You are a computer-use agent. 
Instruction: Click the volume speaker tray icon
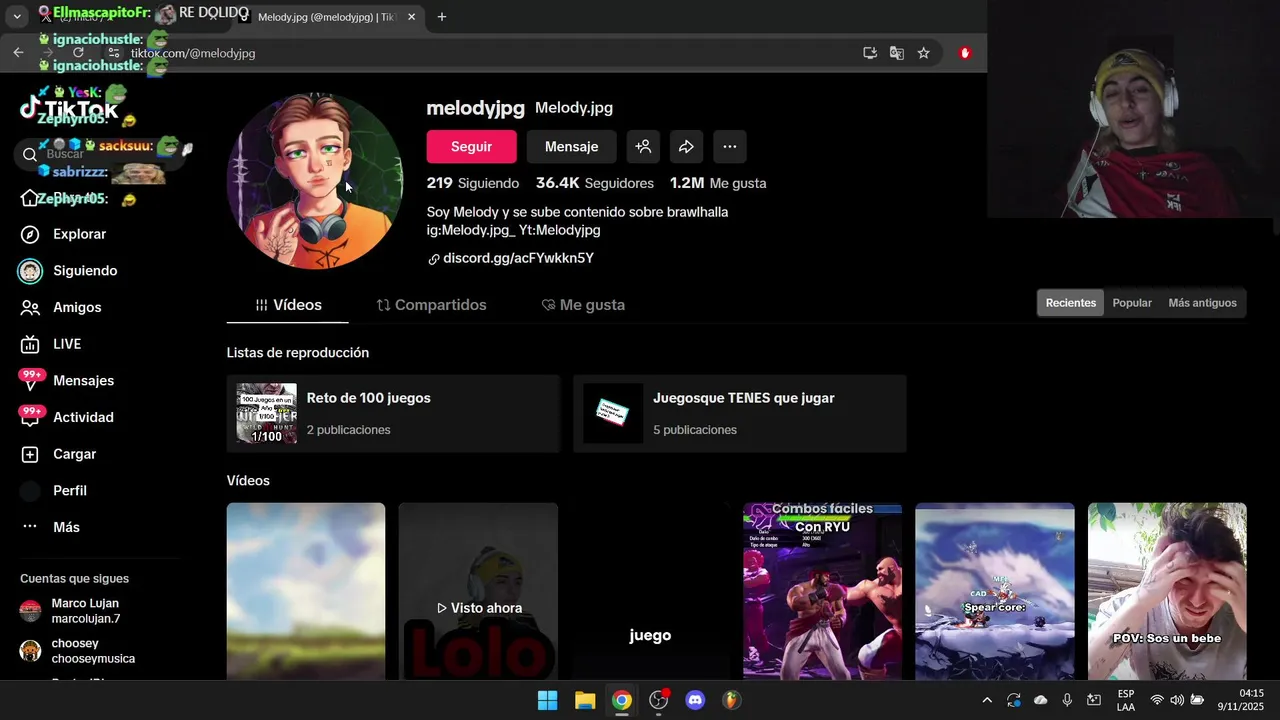click(x=1177, y=700)
